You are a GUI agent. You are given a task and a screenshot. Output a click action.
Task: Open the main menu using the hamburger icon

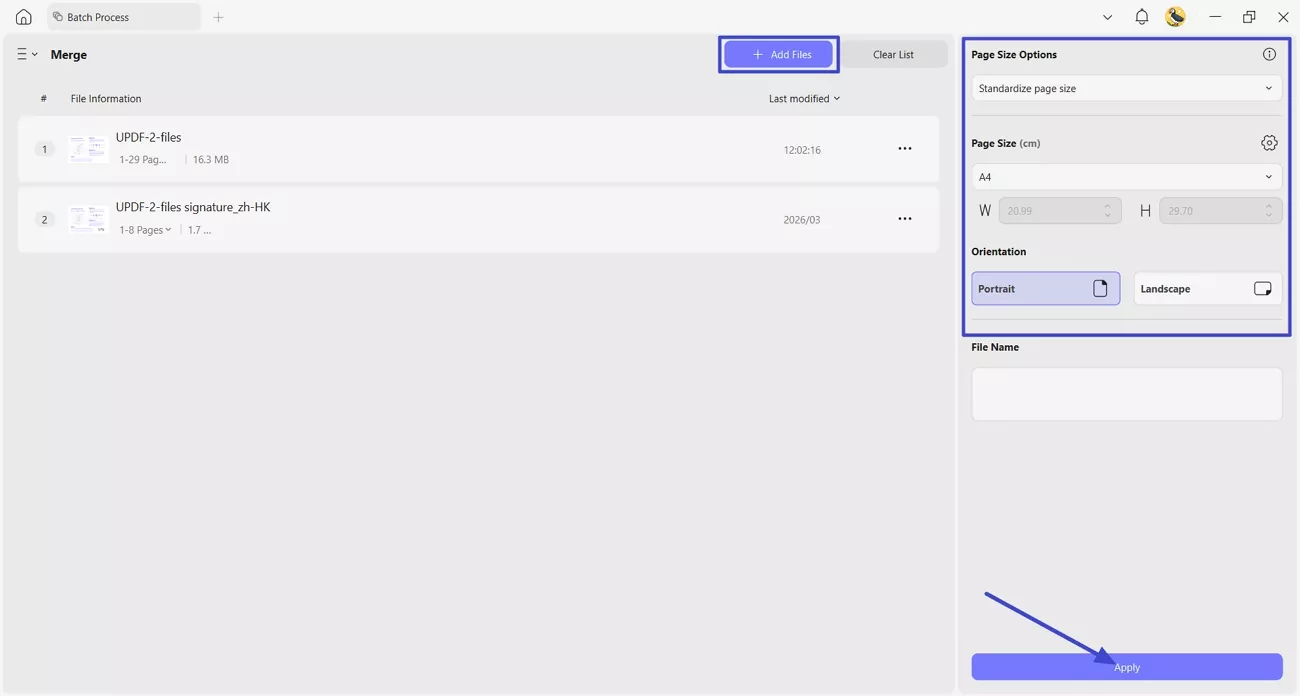(x=21, y=53)
